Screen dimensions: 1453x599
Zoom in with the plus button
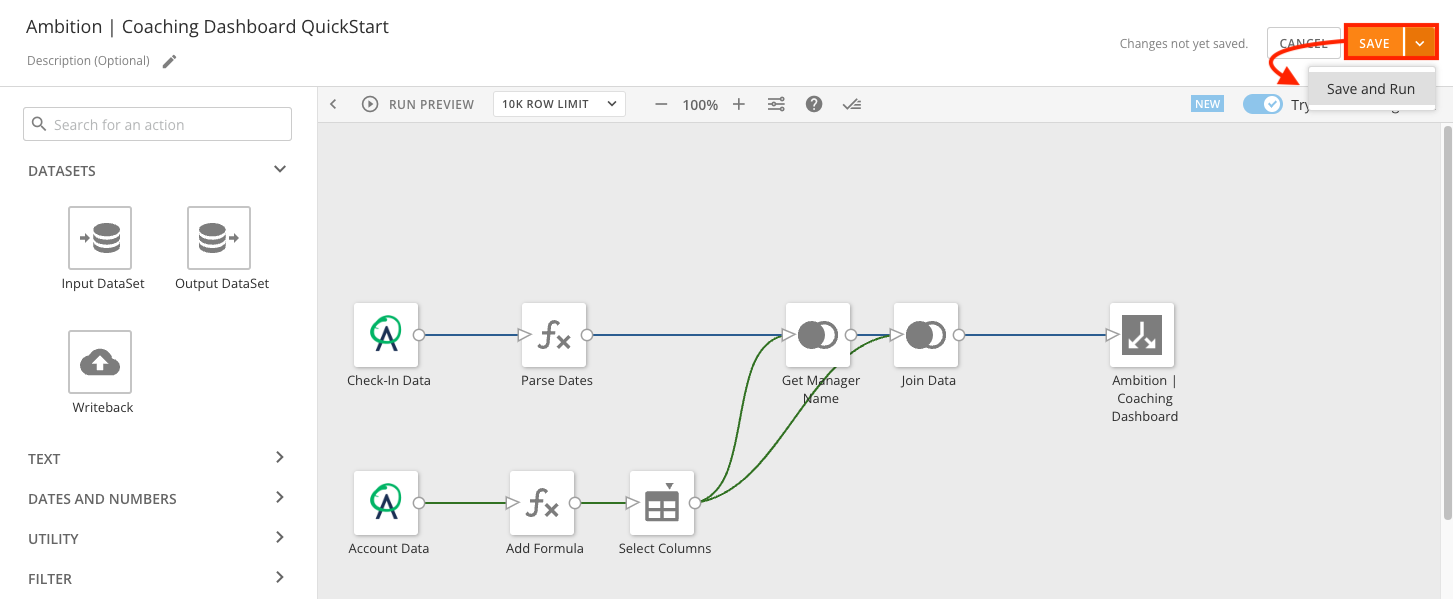(739, 104)
